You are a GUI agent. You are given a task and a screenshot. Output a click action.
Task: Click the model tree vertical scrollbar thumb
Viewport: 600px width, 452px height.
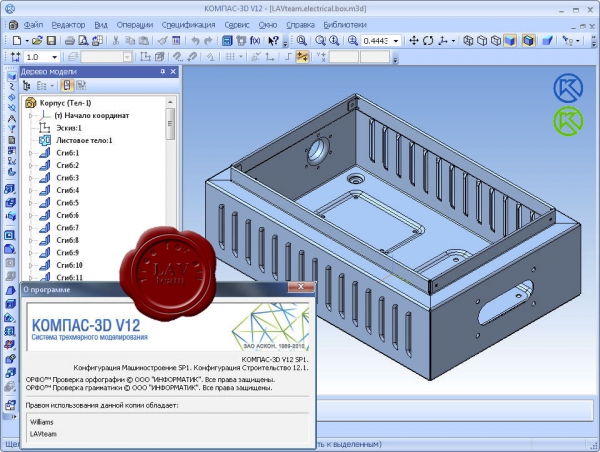pos(170,124)
